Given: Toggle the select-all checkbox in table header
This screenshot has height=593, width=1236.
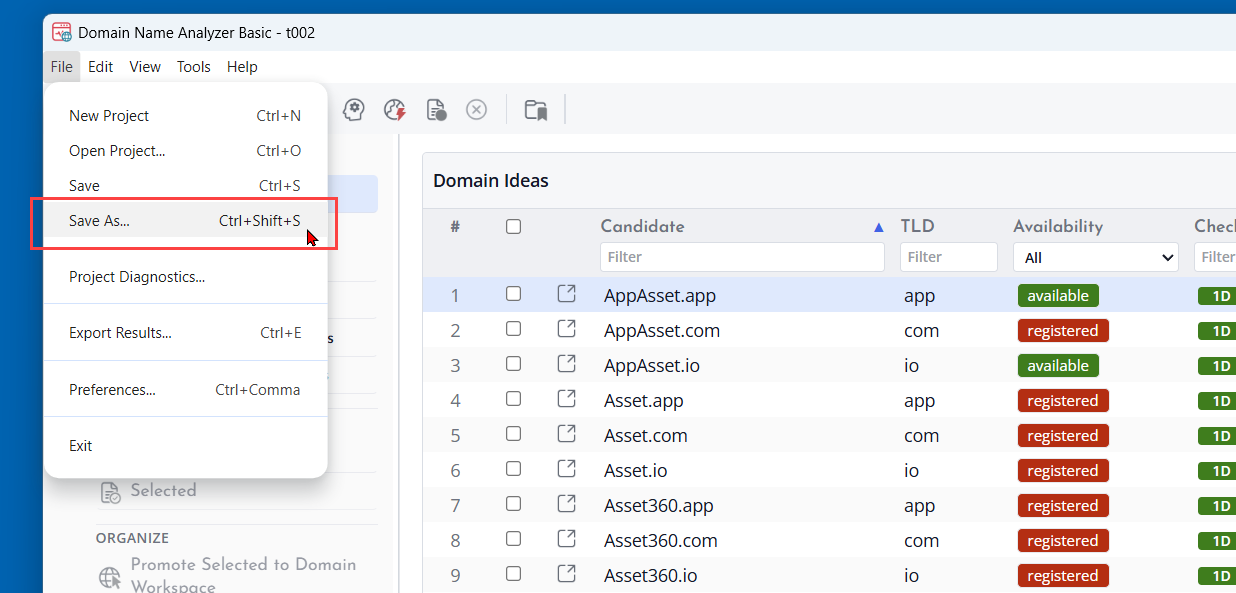Looking at the screenshot, I should point(513,227).
